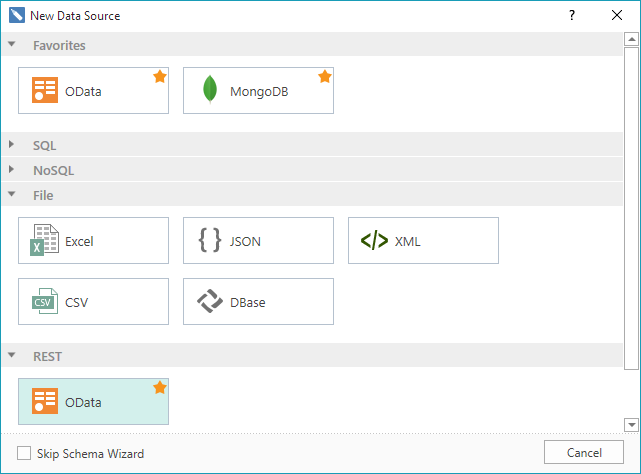Collapse the REST section arrow
The image size is (641, 474).
[x=11, y=355]
